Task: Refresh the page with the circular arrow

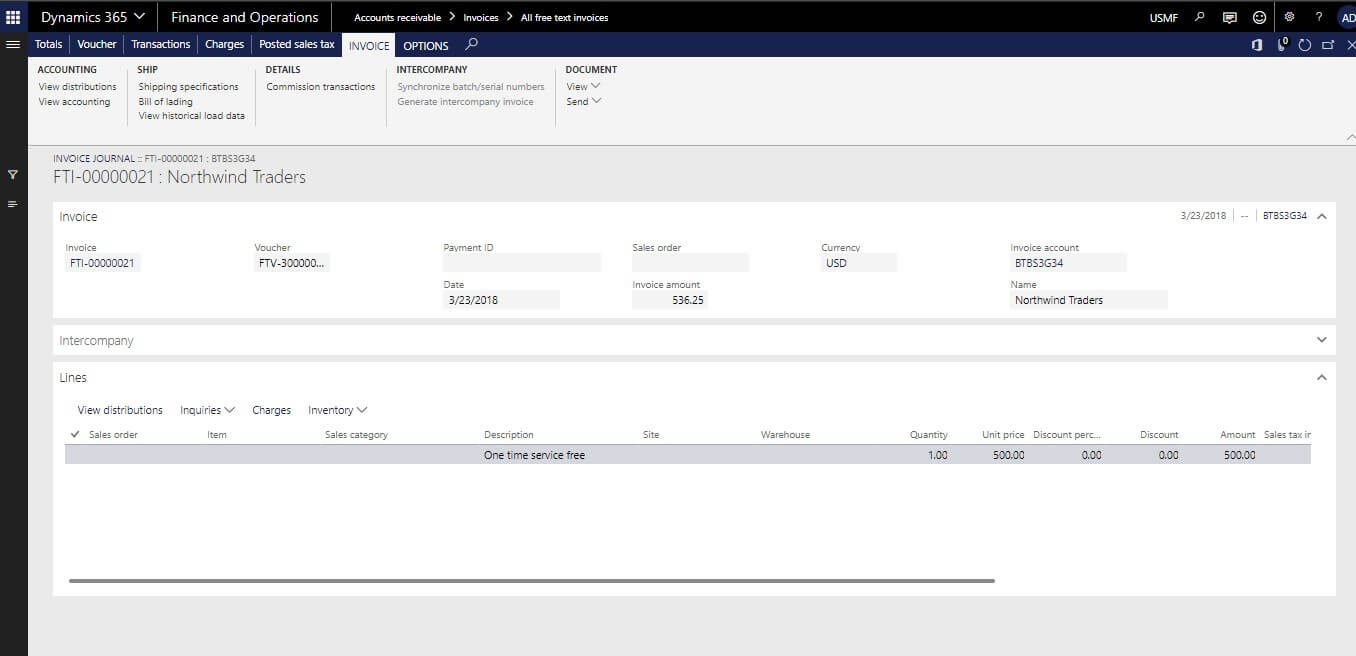Action: pyautogui.click(x=1305, y=45)
